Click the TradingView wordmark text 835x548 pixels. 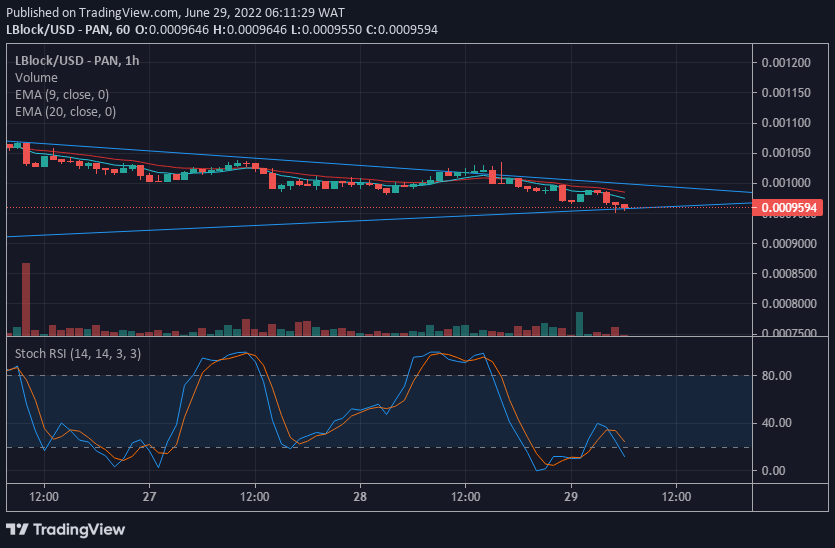point(79,529)
